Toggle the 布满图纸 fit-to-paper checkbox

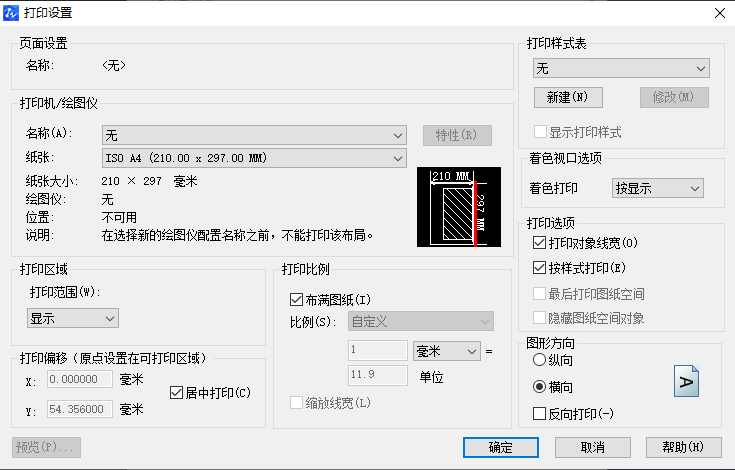pos(296,299)
